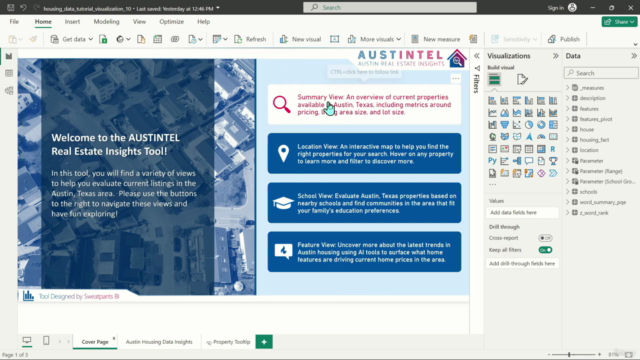Image resolution: width=640 pixels, height=360 pixels.
Task: Expand the features_pivot table
Action: (x=567, y=119)
